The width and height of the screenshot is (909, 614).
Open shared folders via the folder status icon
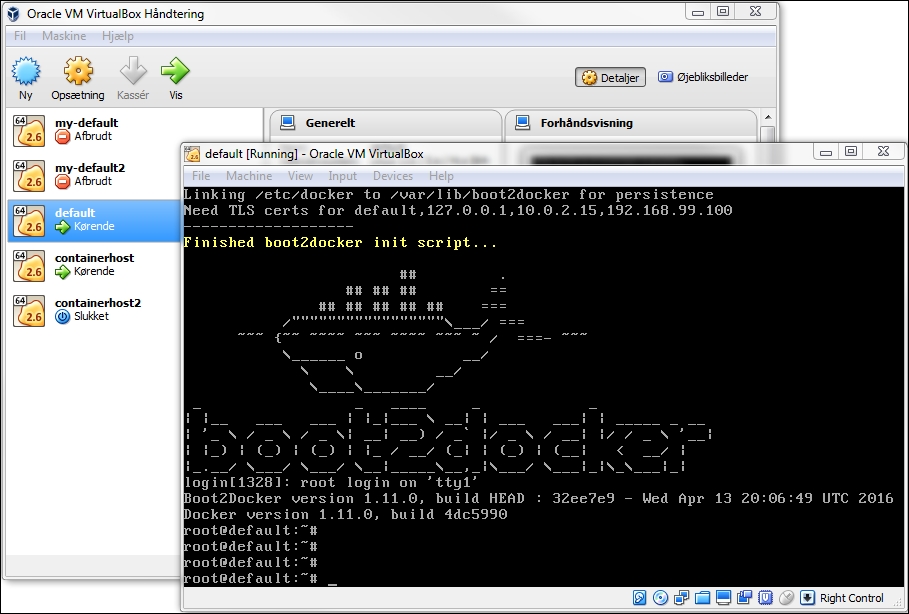click(x=703, y=597)
